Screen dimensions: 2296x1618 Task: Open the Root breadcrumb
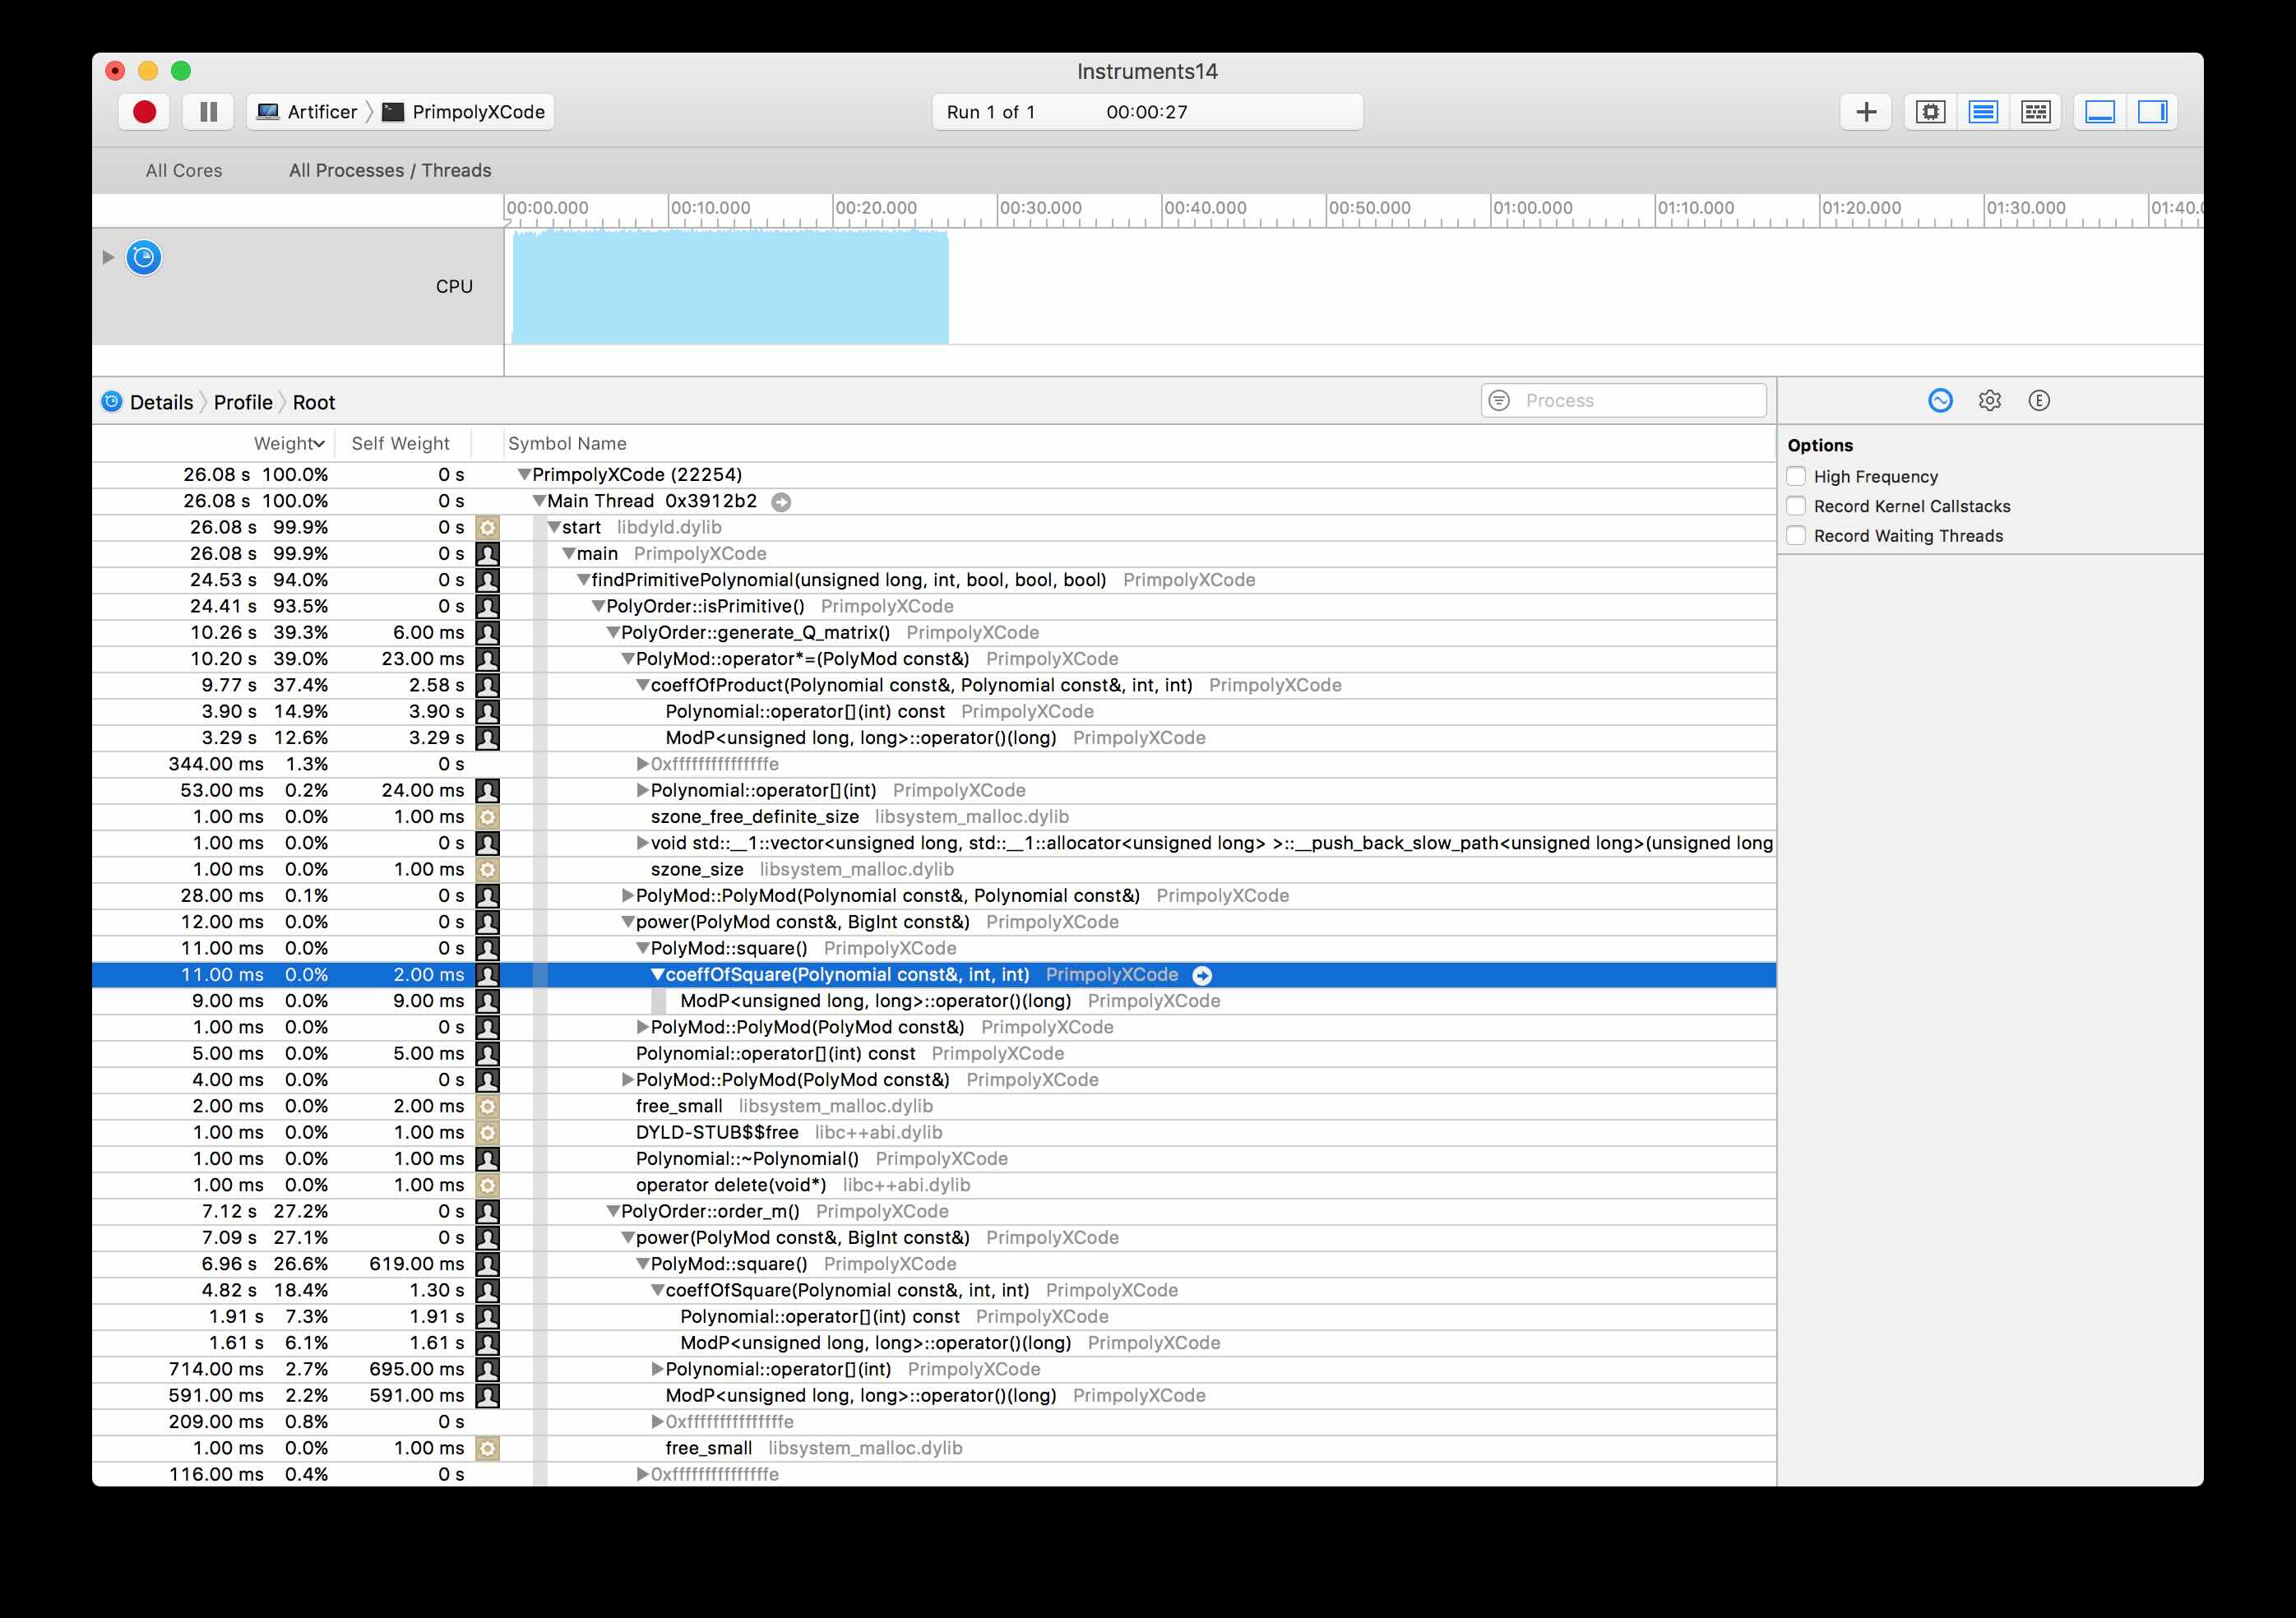pyautogui.click(x=314, y=402)
